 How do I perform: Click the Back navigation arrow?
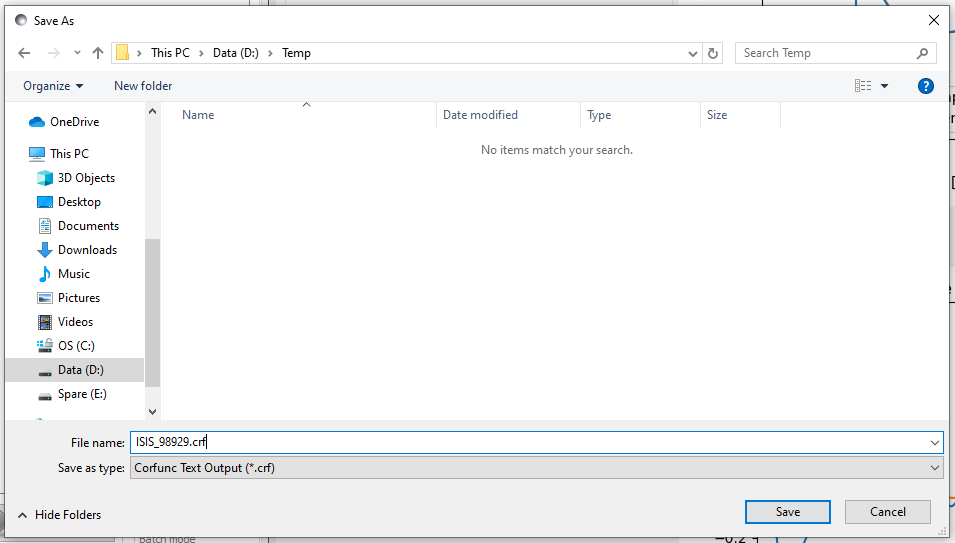click(x=25, y=53)
